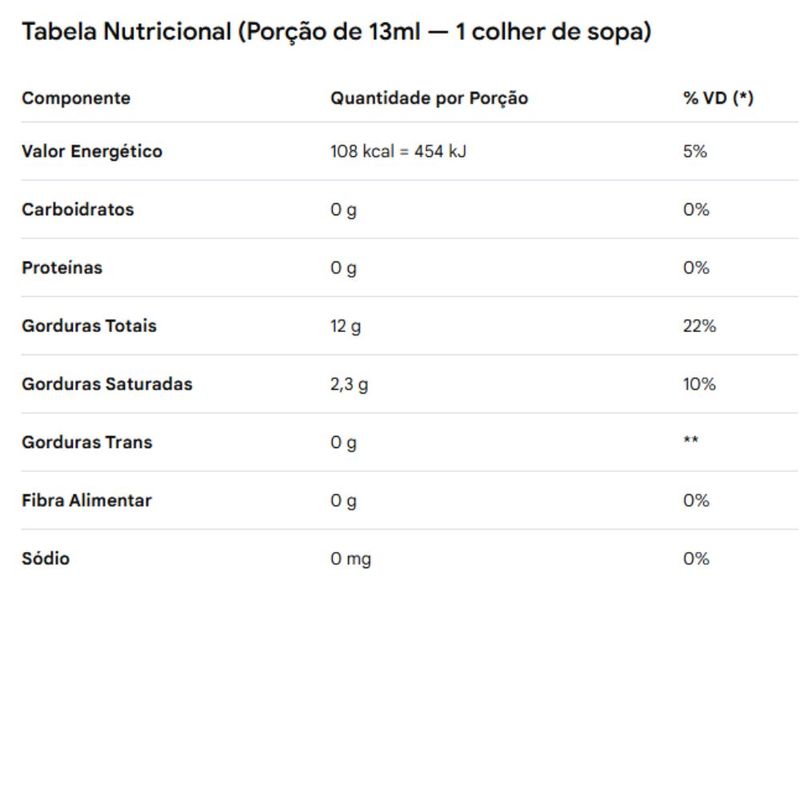Viewport: 800px width, 800px height.
Task: Click the 0 mg sodium amount
Action: point(351,559)
